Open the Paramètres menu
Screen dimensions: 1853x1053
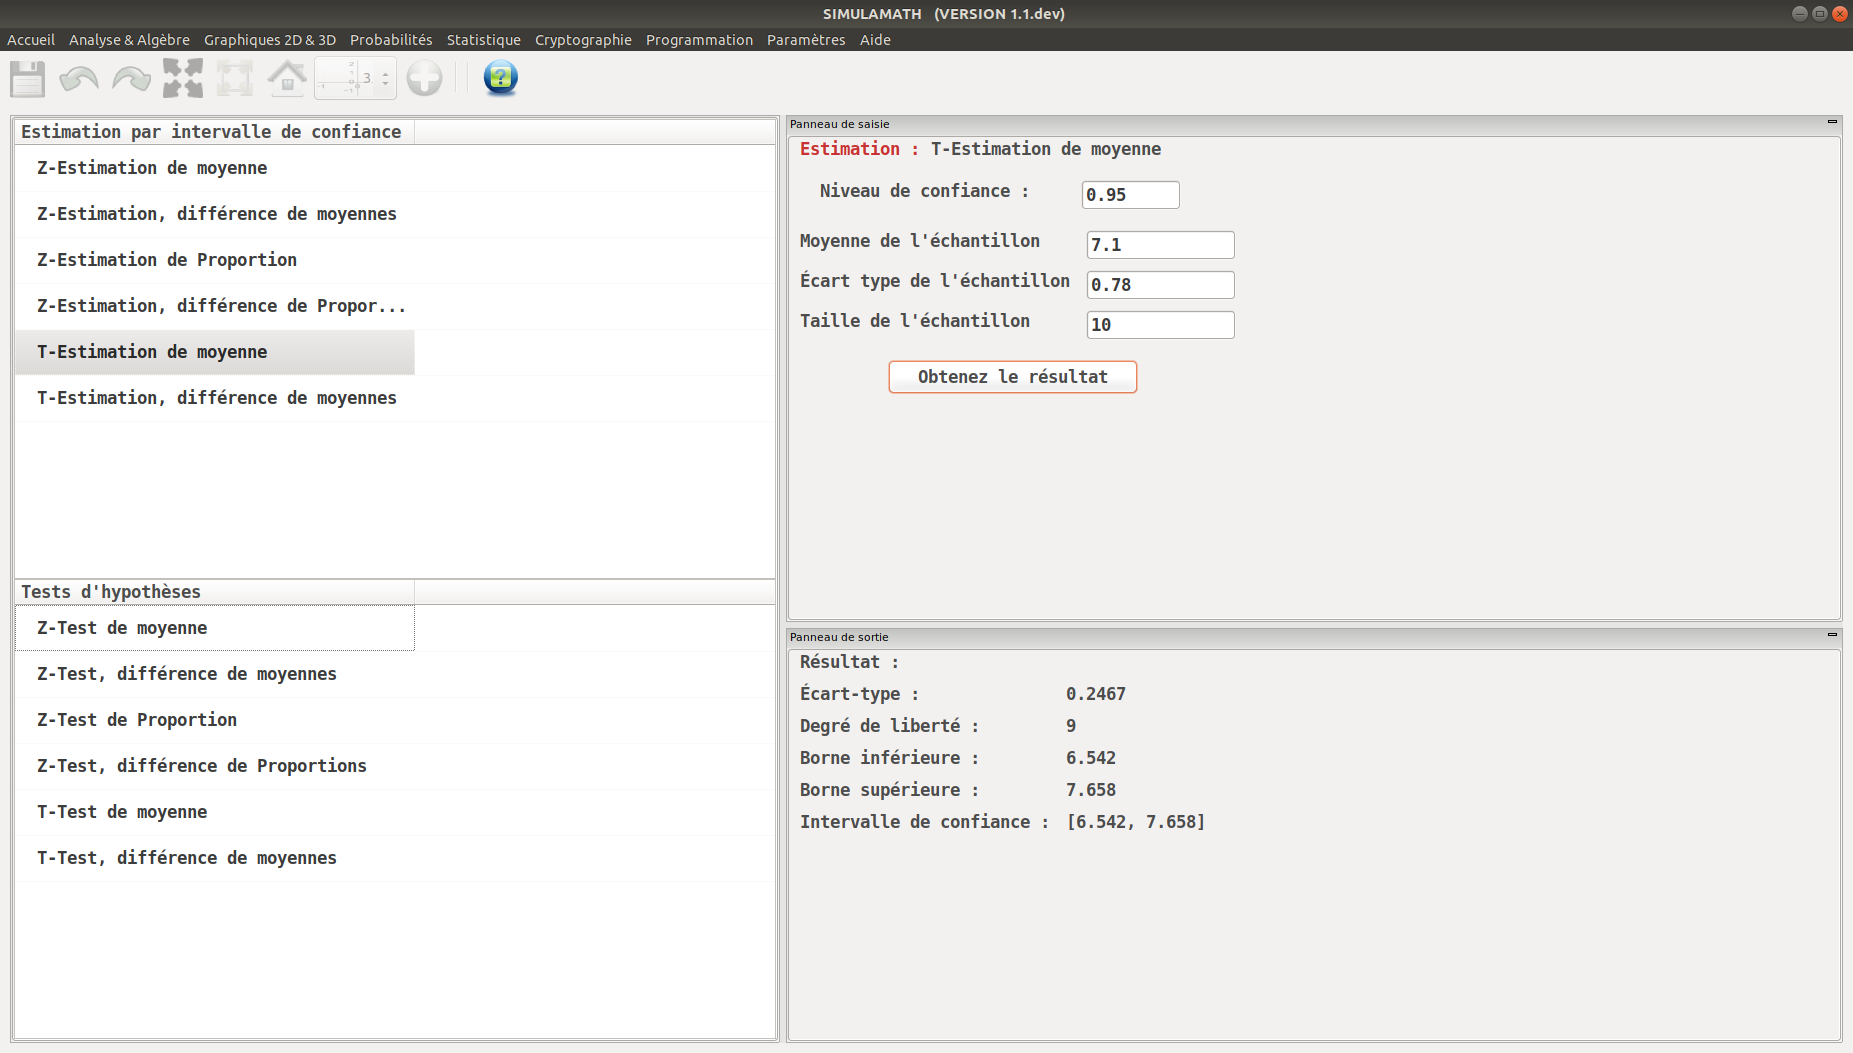[x=806, y=40]
